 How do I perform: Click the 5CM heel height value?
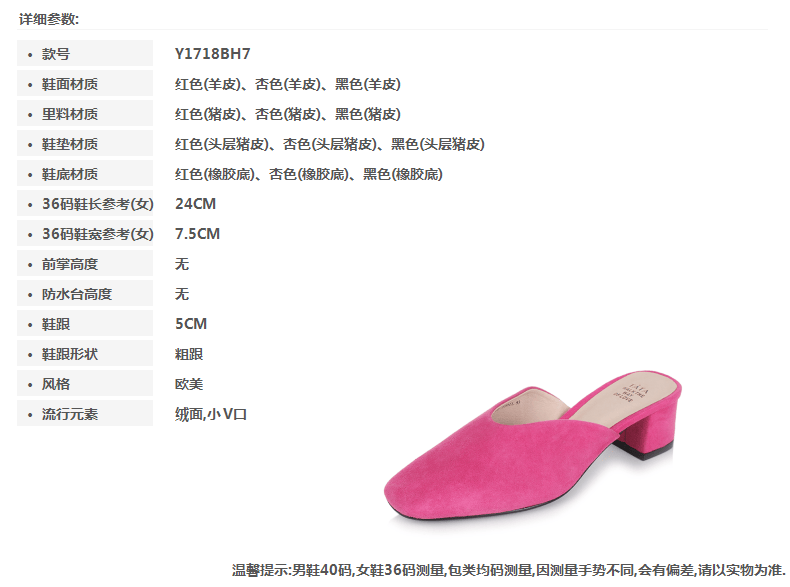(x=191, y=323)
